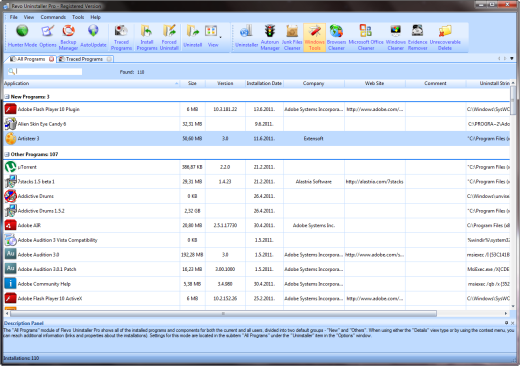Close the Description Panel
This screenshot has width=520, height=366.
(513, 323)
